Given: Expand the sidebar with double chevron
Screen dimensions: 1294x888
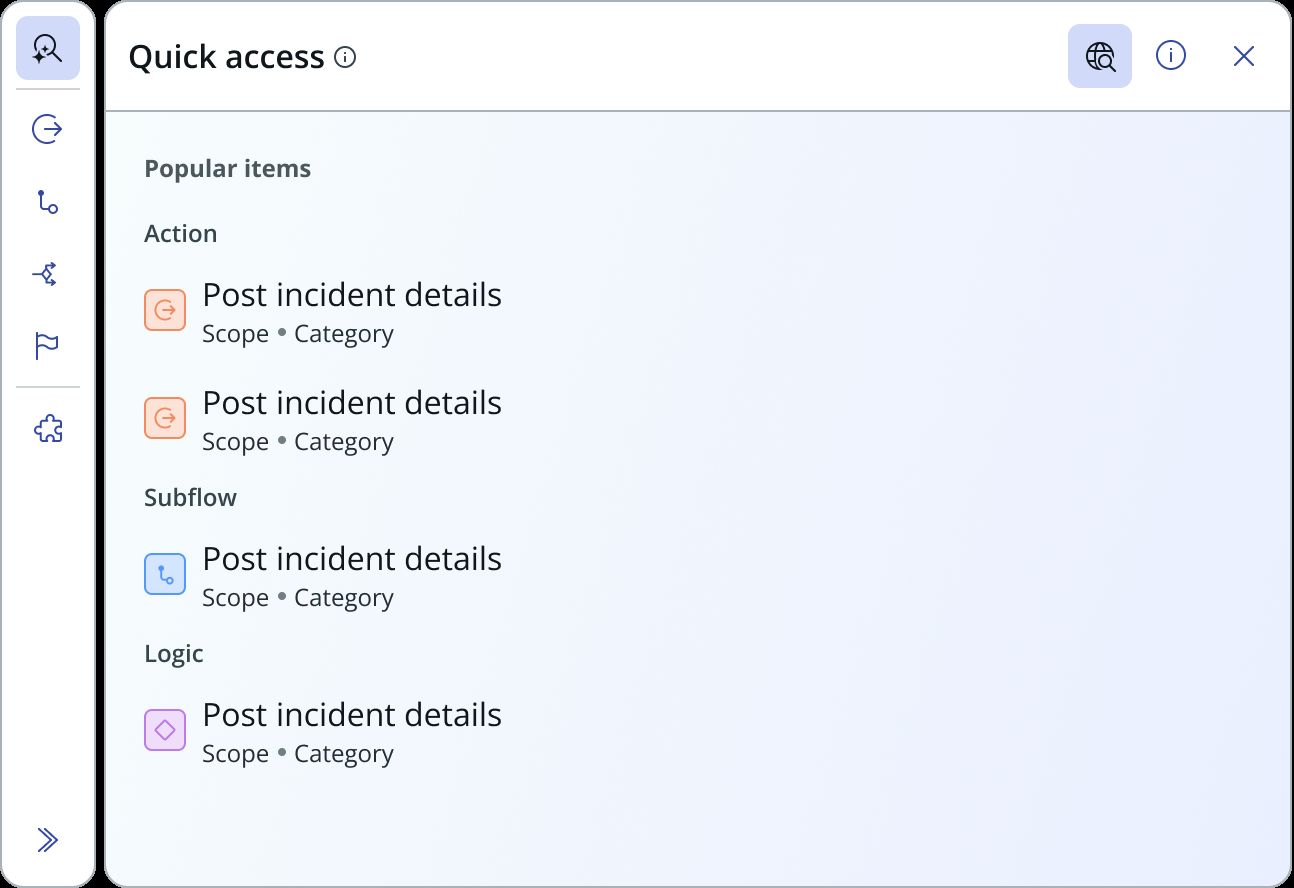Looking at the screenshot, I should tap(48, 840).
